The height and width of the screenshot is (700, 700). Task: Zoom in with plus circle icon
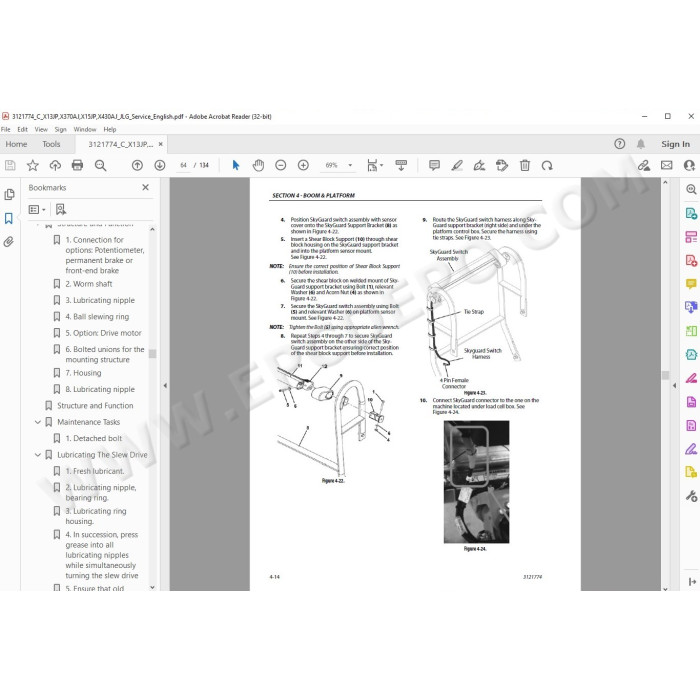click(303, 166)
